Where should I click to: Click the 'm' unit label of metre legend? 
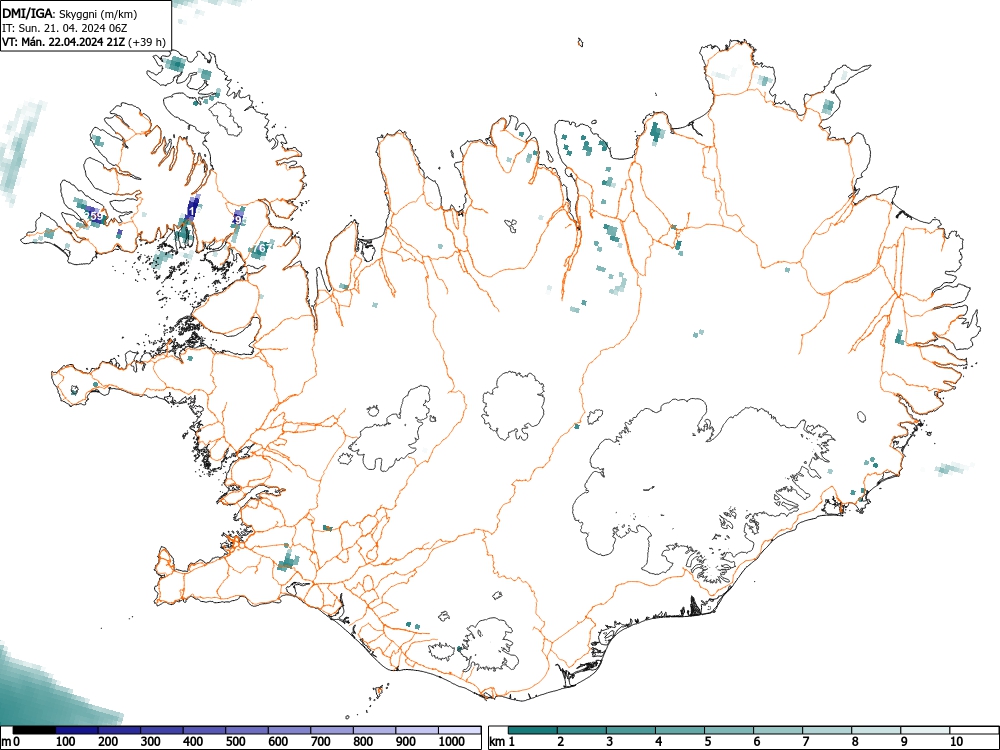point(6,742)
